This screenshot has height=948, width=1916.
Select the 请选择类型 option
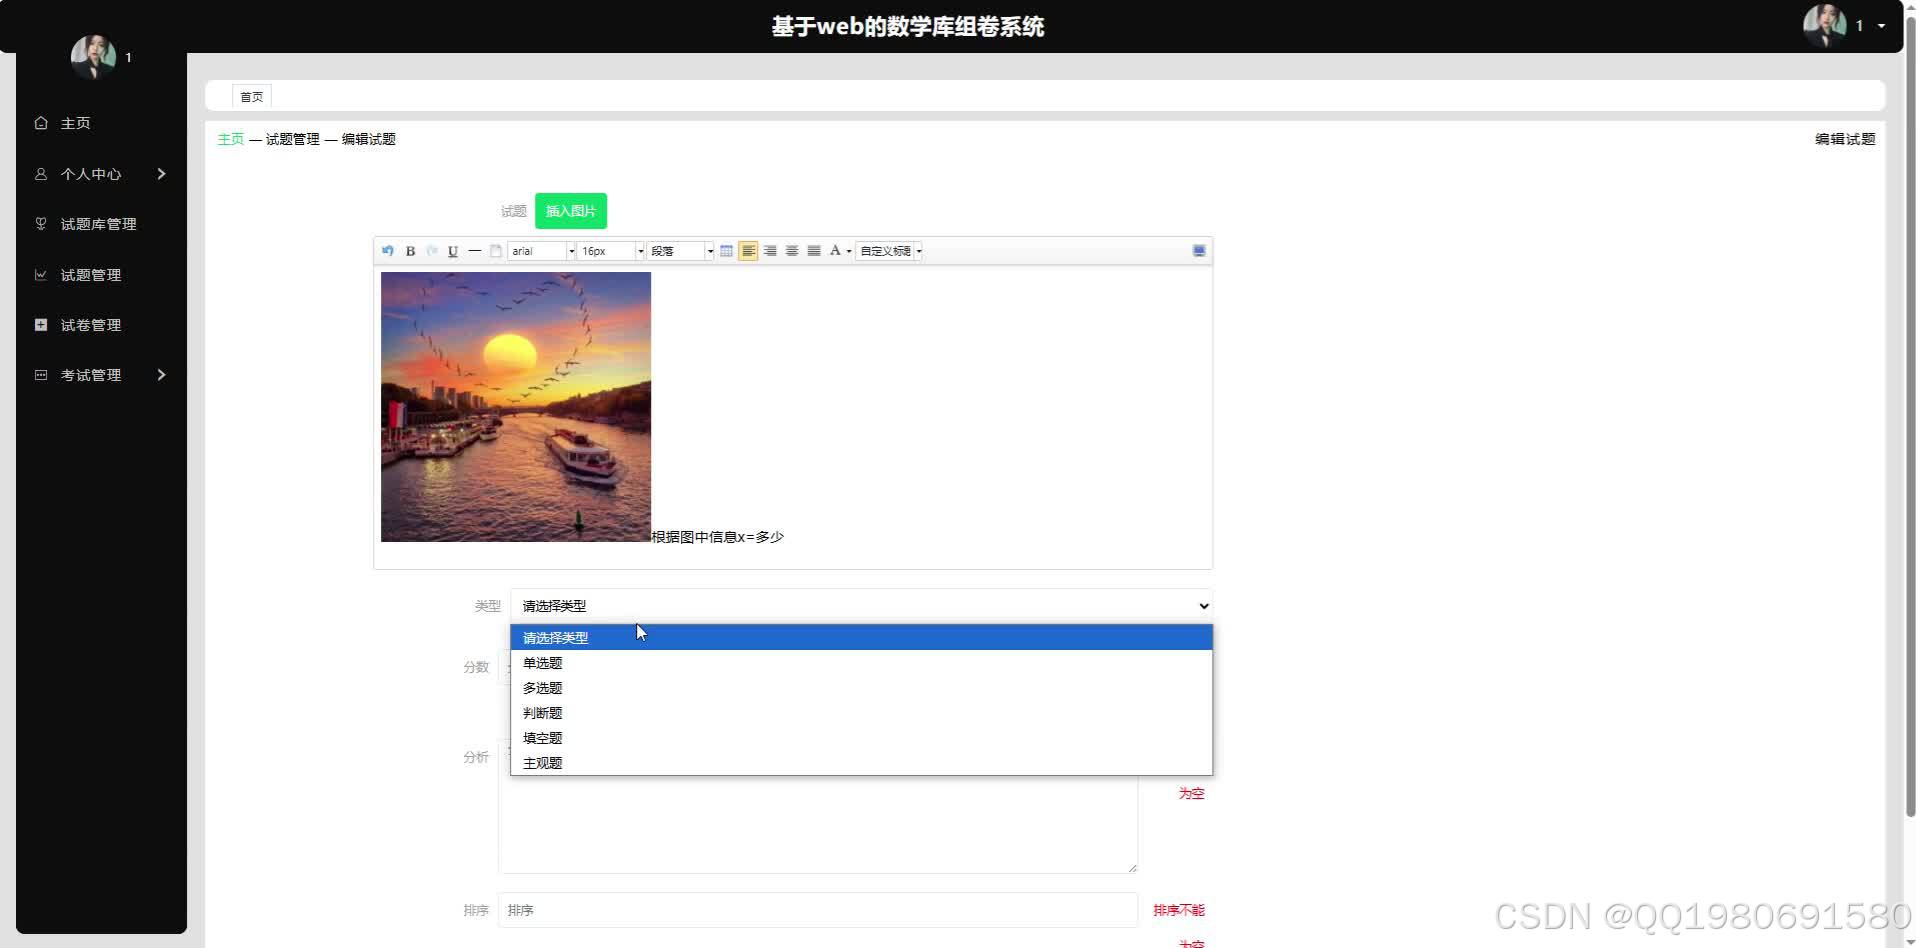click(x=861, y=638)
